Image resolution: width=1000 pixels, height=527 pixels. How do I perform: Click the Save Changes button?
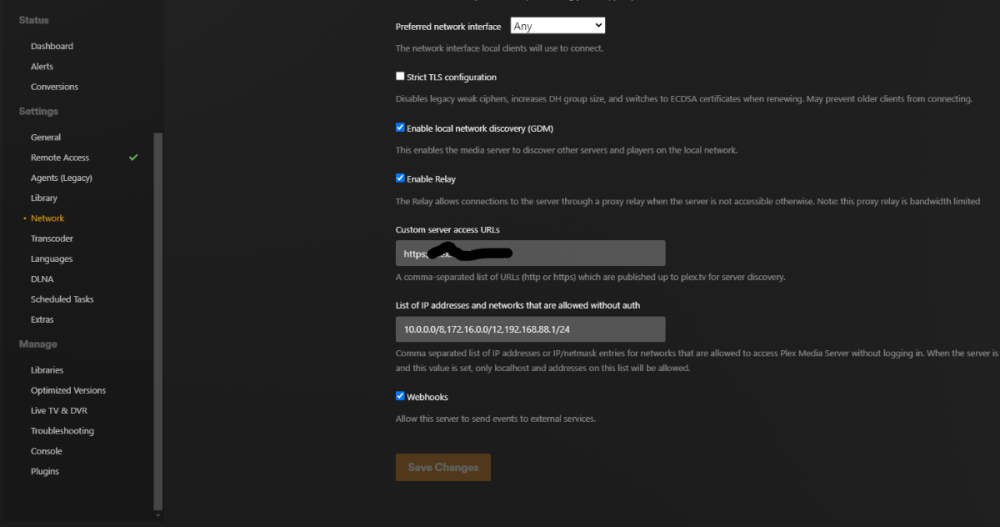pyautogui.click(x=443, y=468)
